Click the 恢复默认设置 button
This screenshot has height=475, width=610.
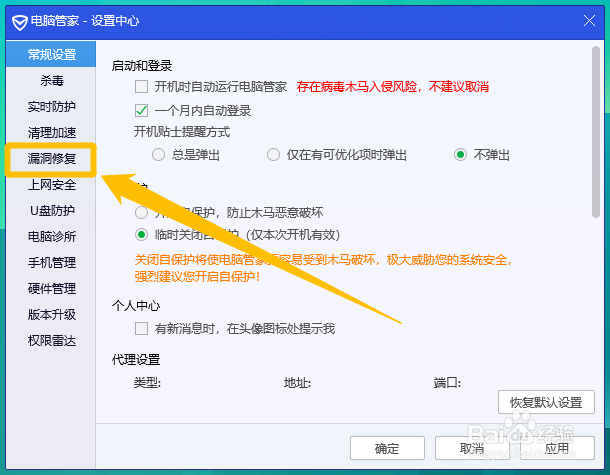[546, 402]
